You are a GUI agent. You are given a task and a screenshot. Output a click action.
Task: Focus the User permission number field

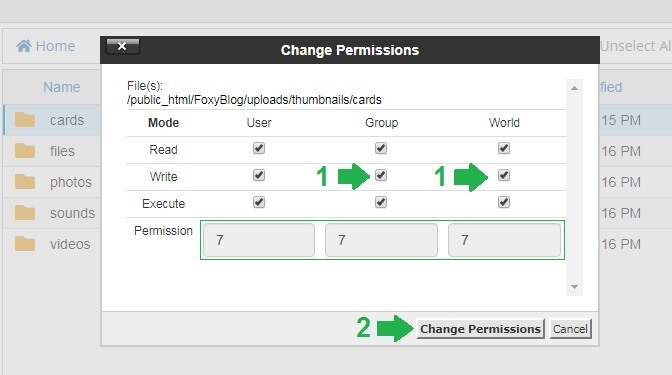coord(259,240)
